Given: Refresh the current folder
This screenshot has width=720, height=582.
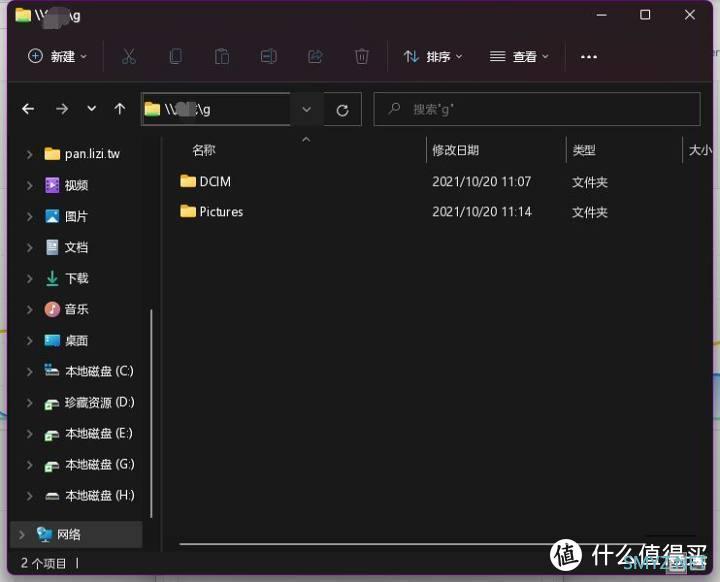Looking at the screenshot, I should tap(343, 110).
